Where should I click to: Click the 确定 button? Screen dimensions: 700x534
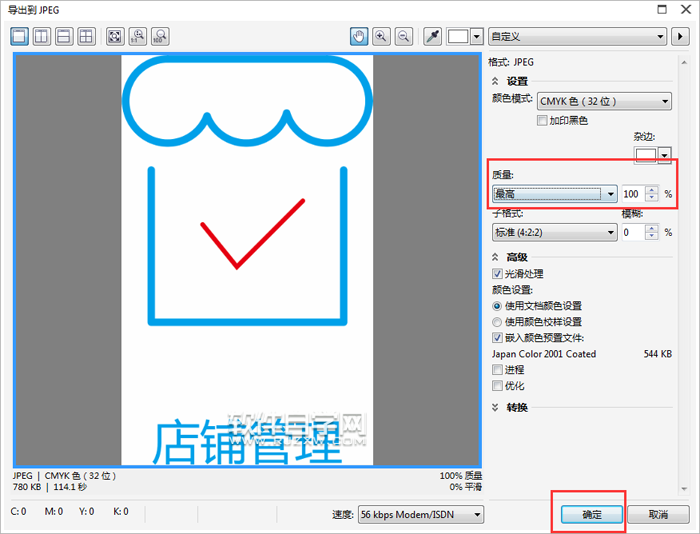tap(592, 514)
